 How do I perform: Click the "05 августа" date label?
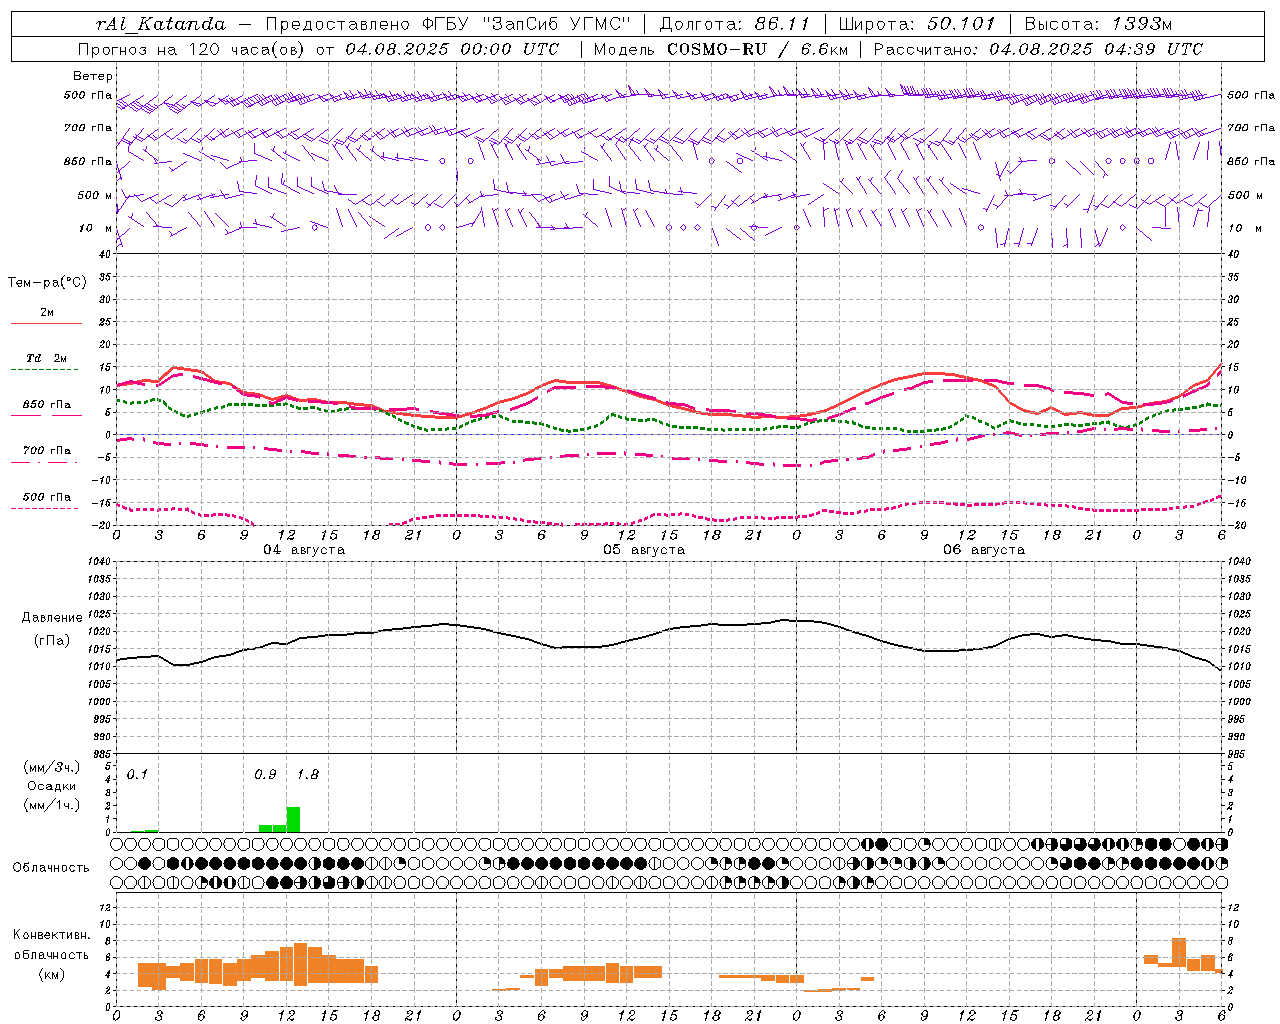[644, 550]
